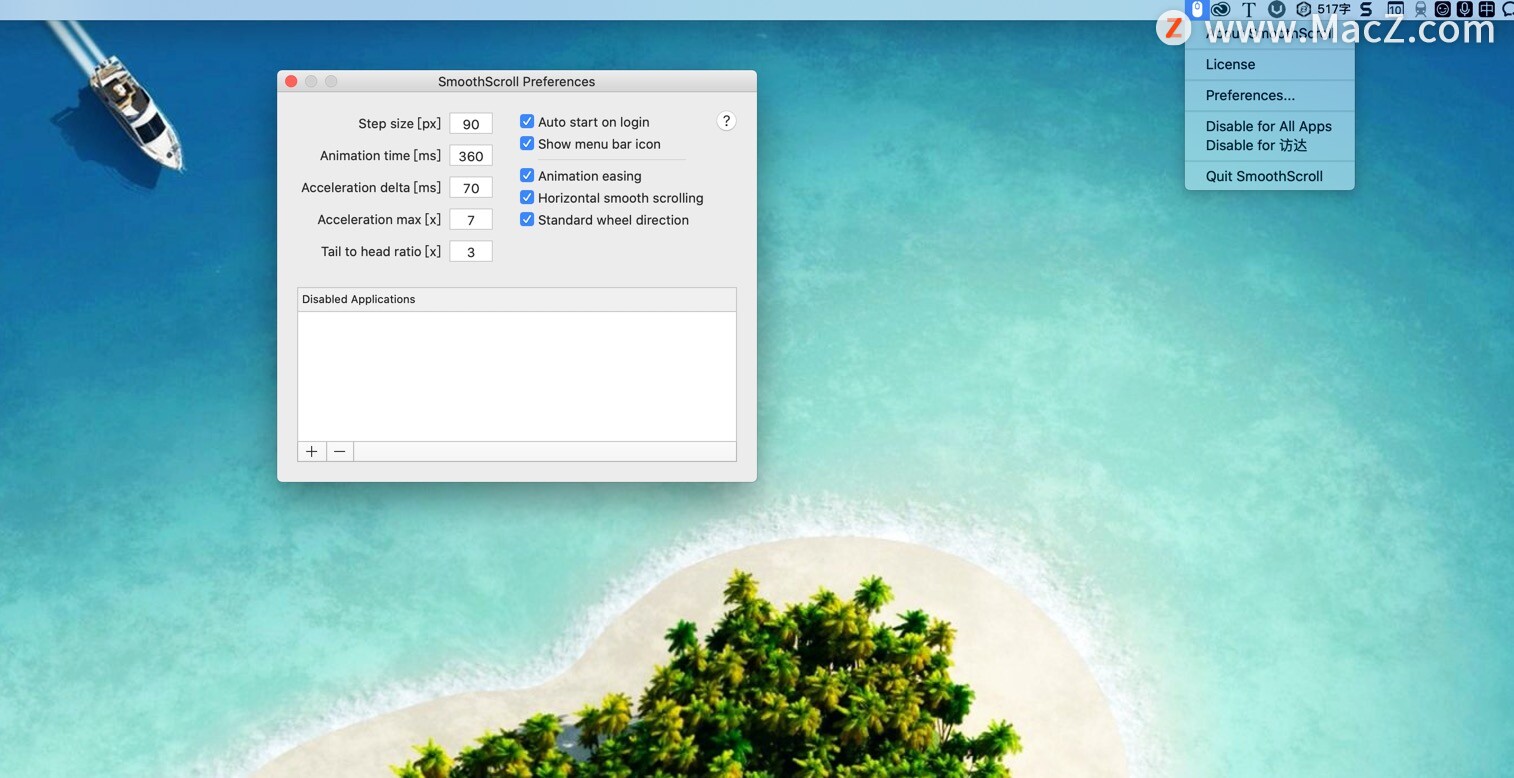Click the round U-shaped menu bar icon
This screenshot has width=1514, height=778.
(1276, 9)
